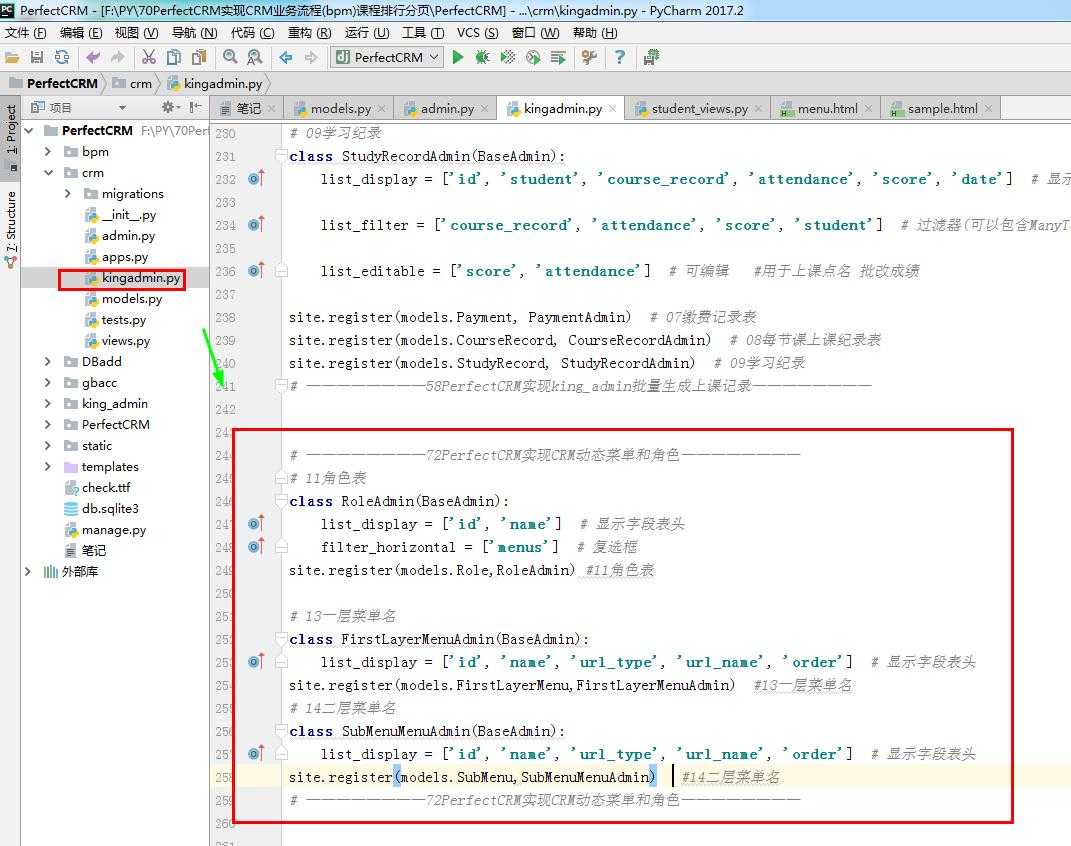This screenshot has width=1071, height=846.
Task: Open the PerfectCRM run configuration dropdown
Action: pyautogui.click(x=387, y=57)
